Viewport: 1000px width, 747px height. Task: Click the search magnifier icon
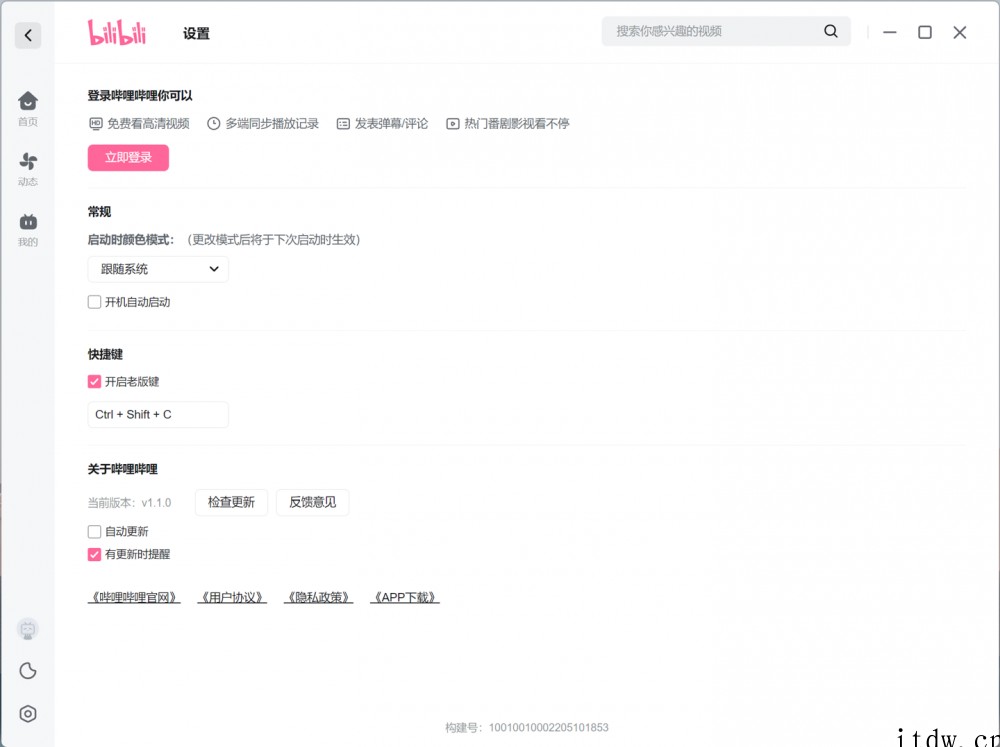tap(830, 31)
